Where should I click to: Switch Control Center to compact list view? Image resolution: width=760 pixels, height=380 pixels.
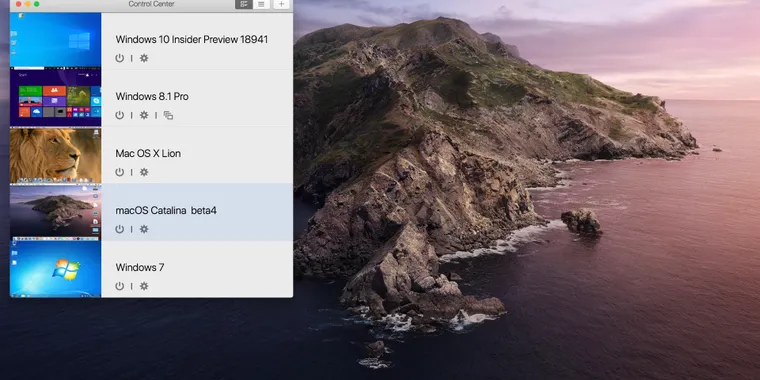tap(261, 4)
